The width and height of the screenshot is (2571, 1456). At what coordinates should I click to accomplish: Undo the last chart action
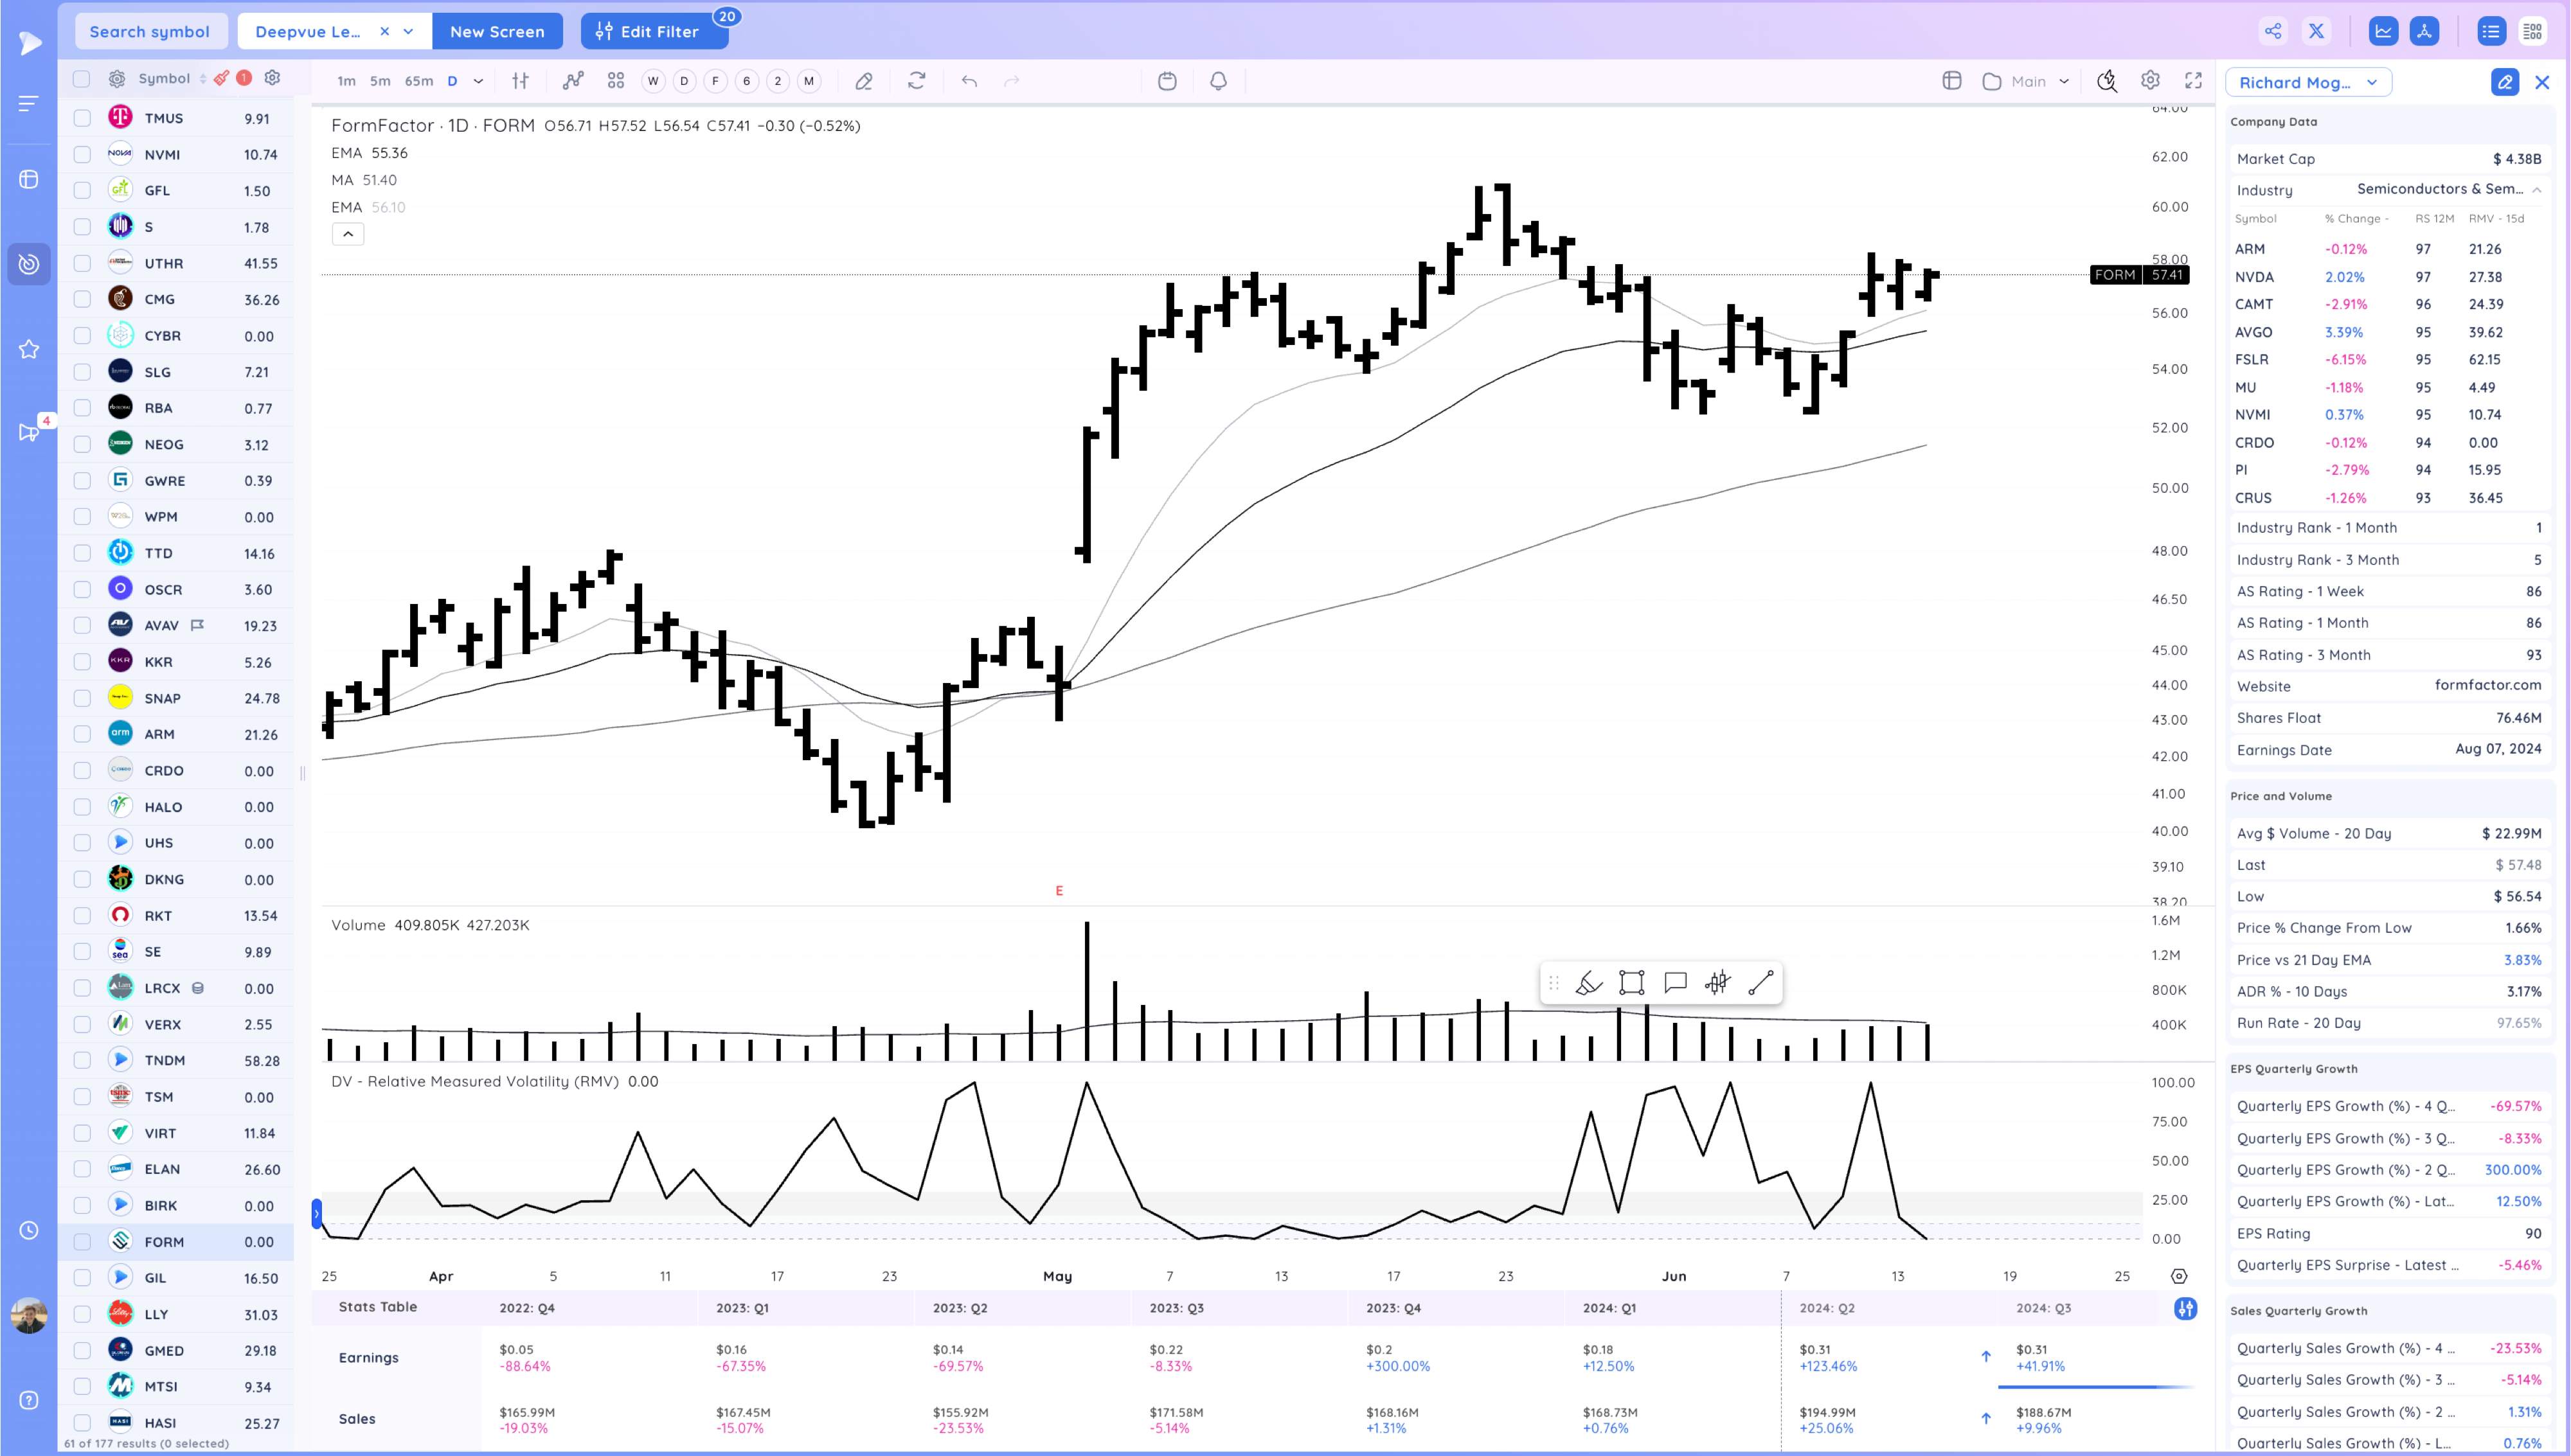[969, 81]
